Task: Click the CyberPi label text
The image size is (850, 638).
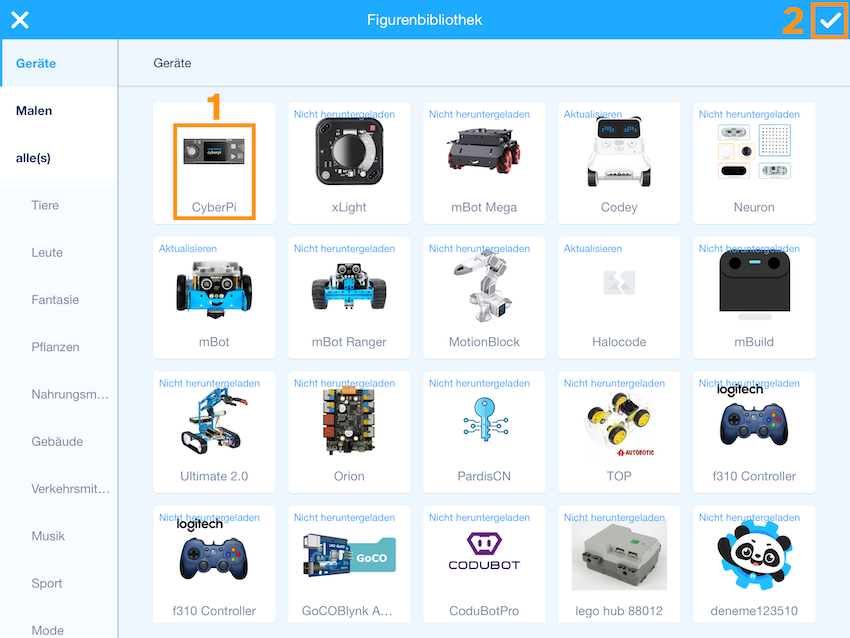Action: click(x=214, y=207)
